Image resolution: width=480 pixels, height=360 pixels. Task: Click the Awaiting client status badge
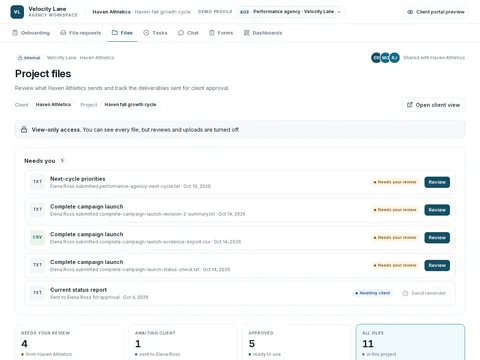click(372, 293)
